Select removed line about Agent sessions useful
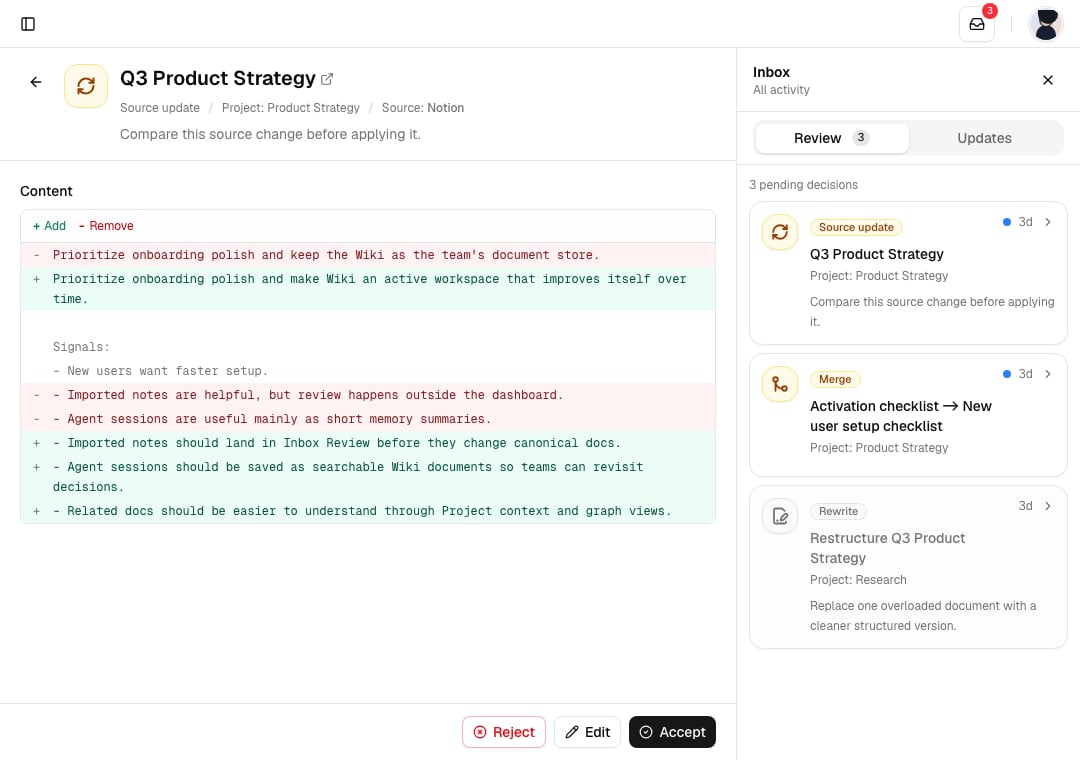Viewport: 1080px width, 760px height. point(368,419)
